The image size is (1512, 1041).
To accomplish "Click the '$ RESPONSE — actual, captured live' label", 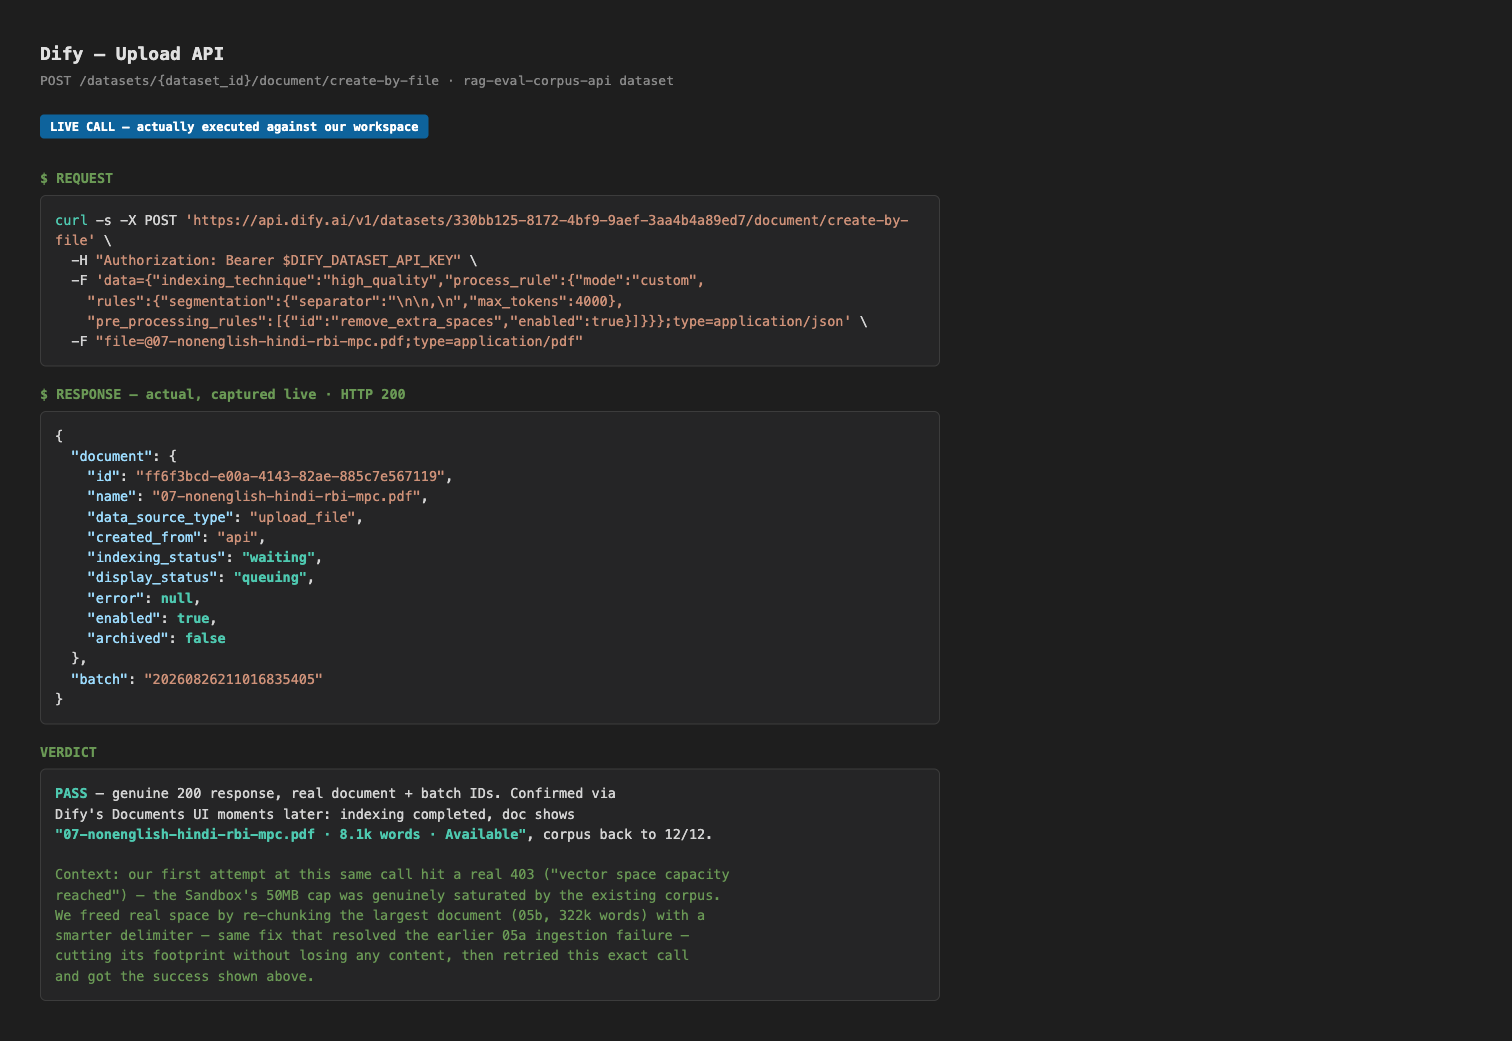I will (x=223, y=394).
